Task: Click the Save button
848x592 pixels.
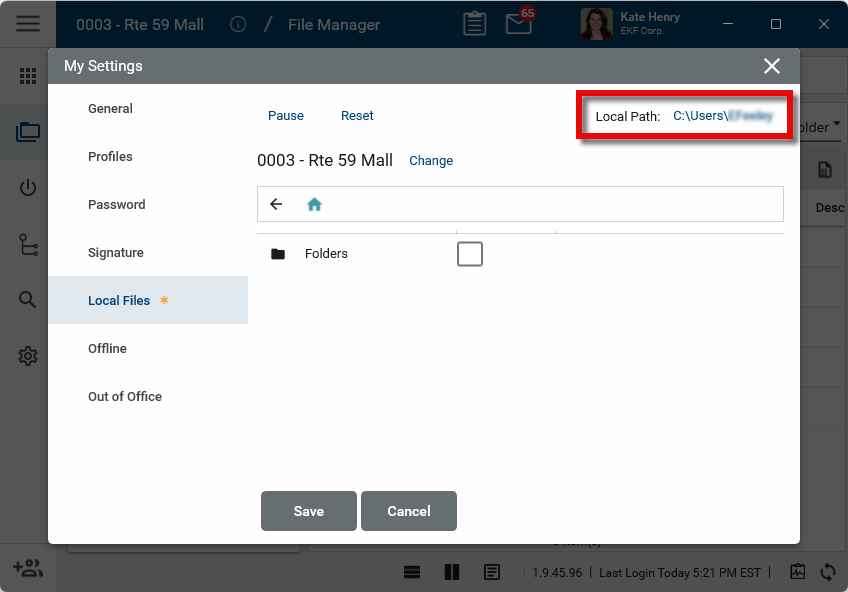Action: (308, 511)
